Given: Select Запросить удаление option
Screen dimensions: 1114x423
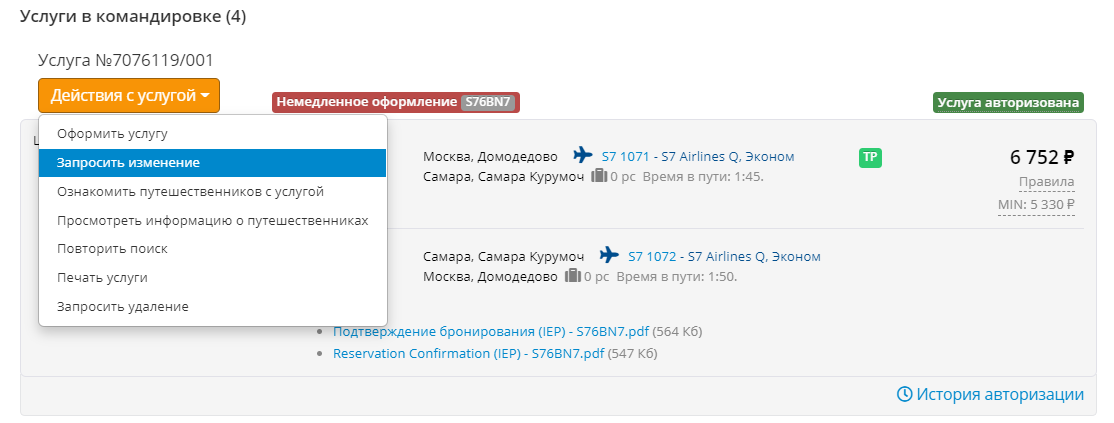Looking at the screenshot, I should (122, 307).
